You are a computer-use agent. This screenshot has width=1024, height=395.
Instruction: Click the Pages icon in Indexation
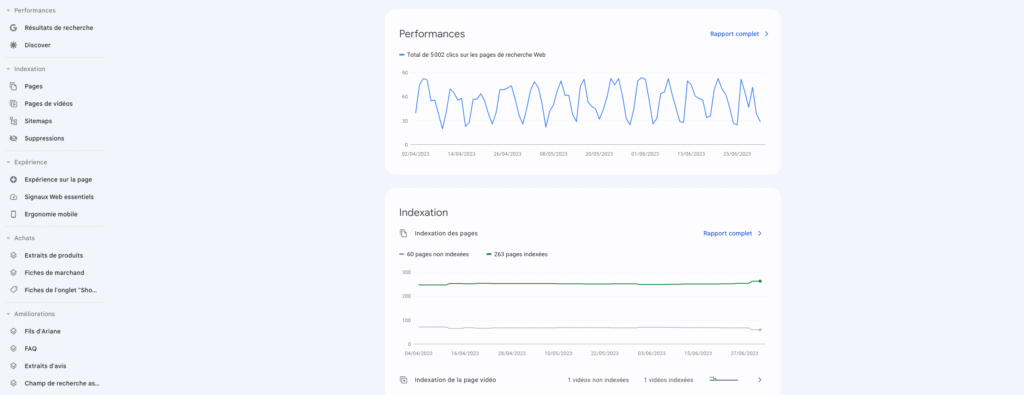pos(13,86)
